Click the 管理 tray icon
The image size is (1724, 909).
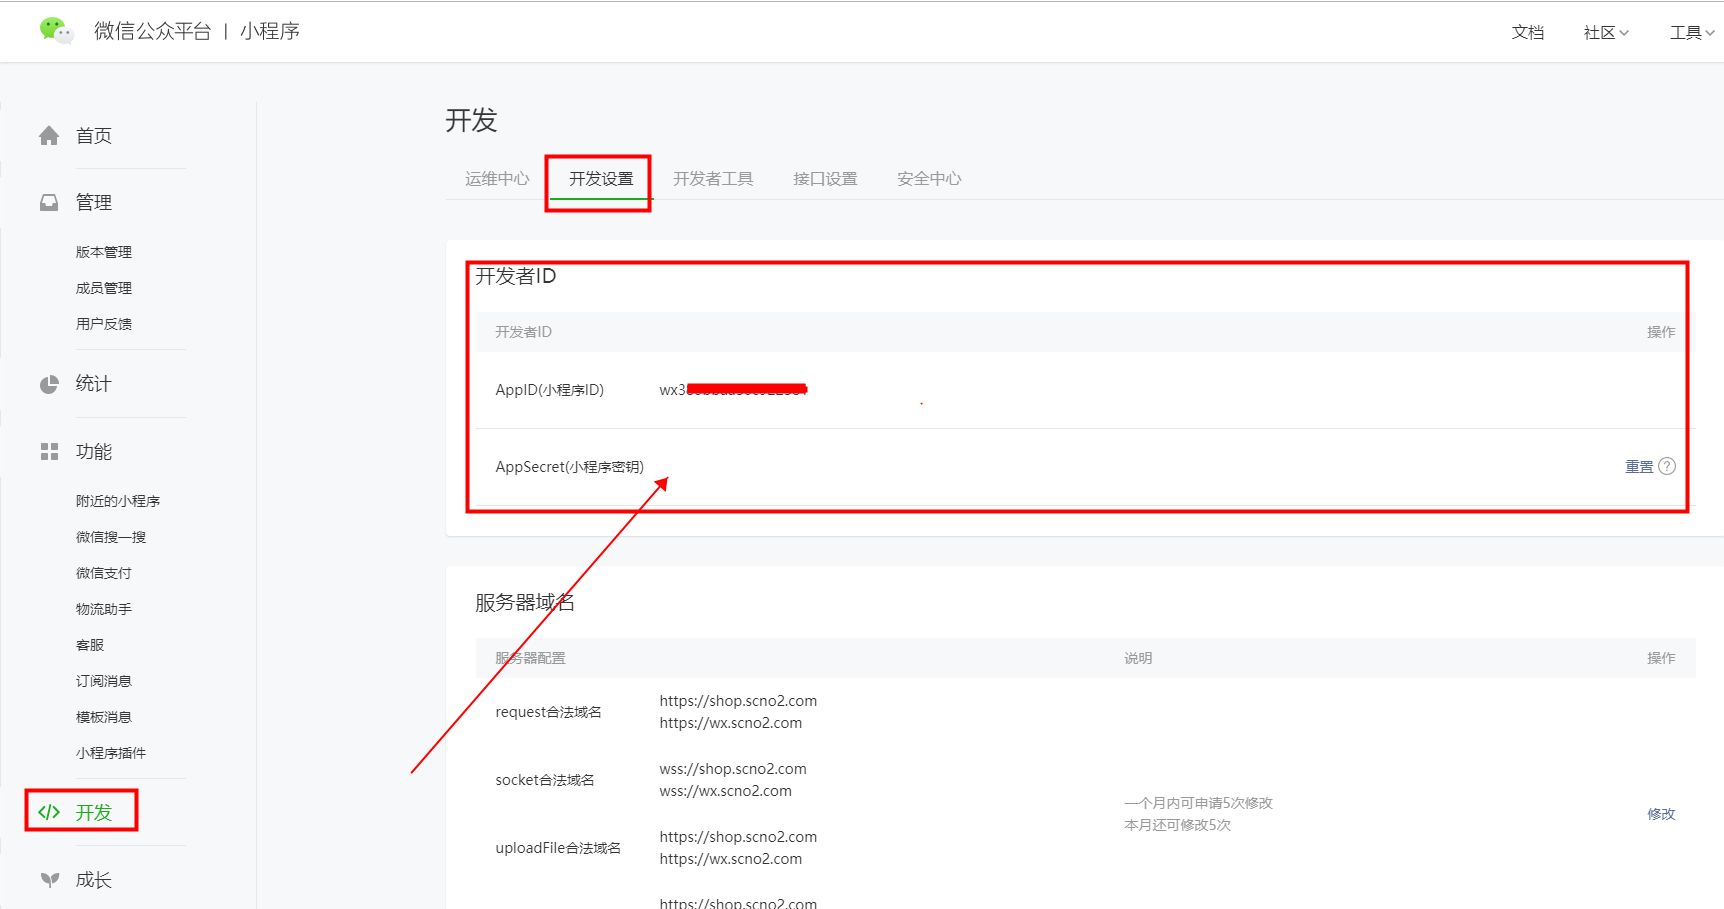tap(49, 203)
